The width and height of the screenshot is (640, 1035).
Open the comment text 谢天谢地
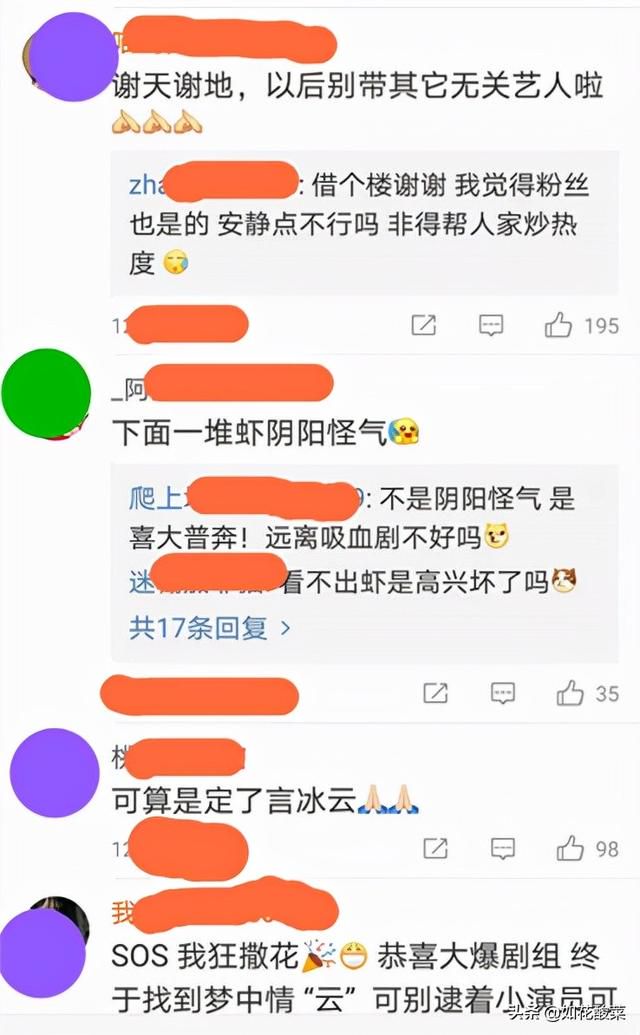pyautogui.click(x=173, y=86)
